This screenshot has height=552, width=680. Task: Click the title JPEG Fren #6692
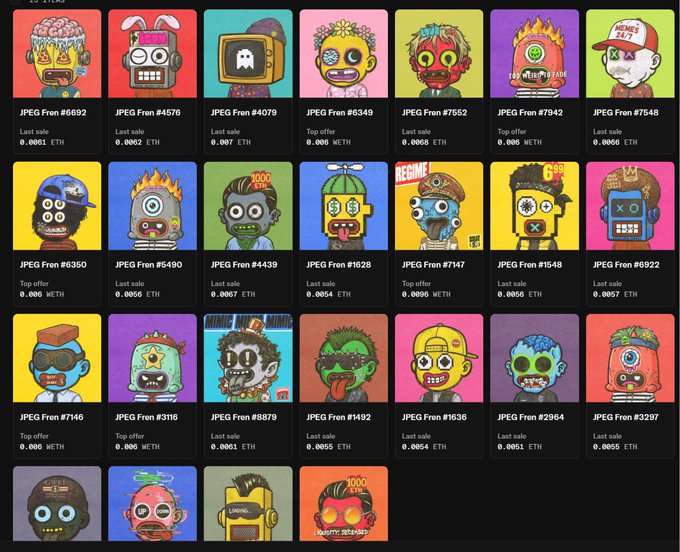pyautogui.click(x=53, y=113)
